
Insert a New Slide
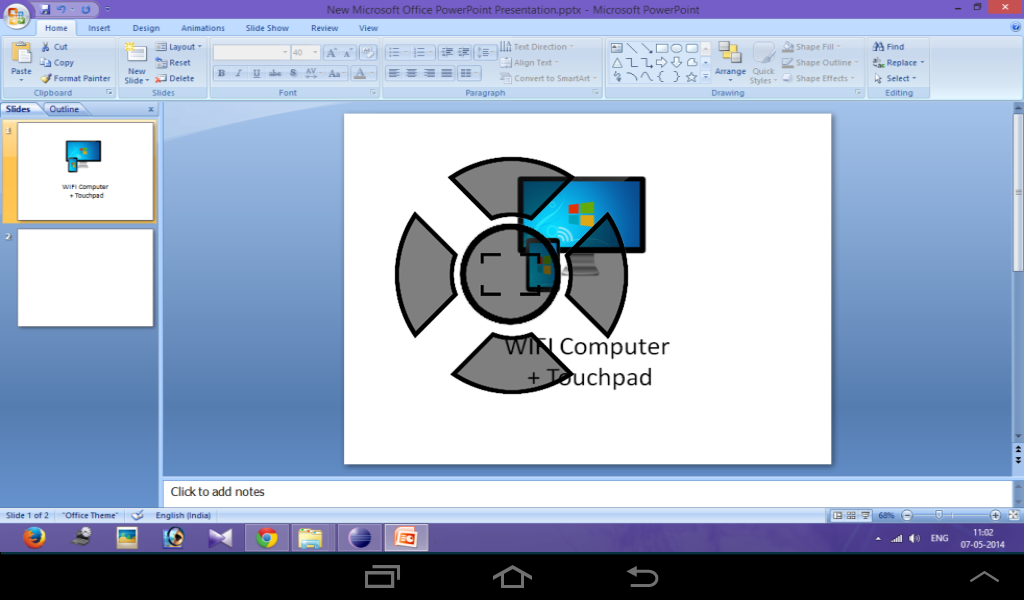coord(136,63)
